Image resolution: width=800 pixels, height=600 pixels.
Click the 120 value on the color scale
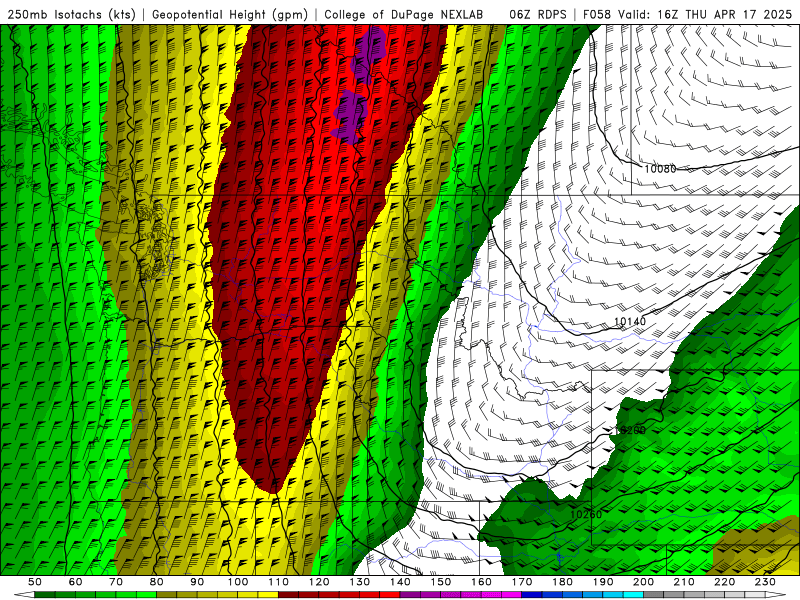pos(319,582)
